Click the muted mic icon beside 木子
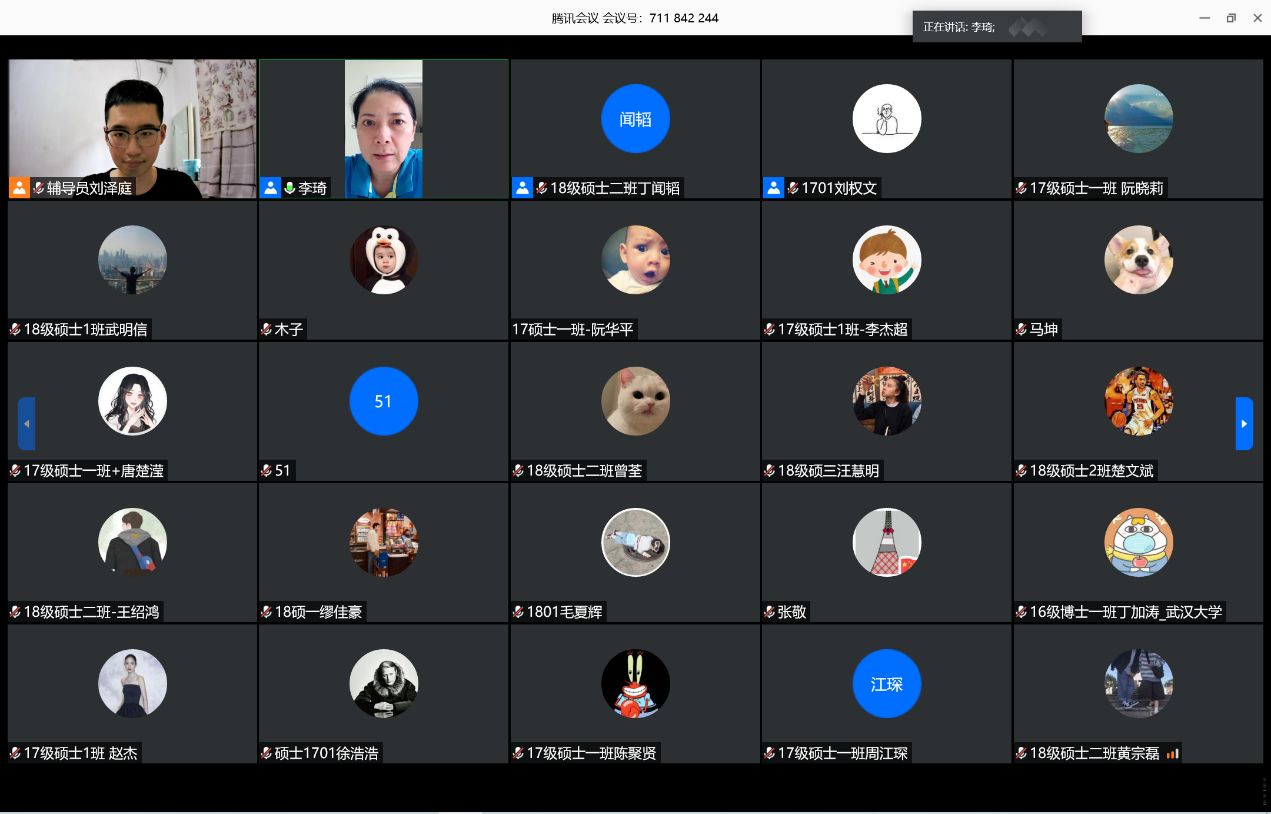 click(x=267, y=329)
